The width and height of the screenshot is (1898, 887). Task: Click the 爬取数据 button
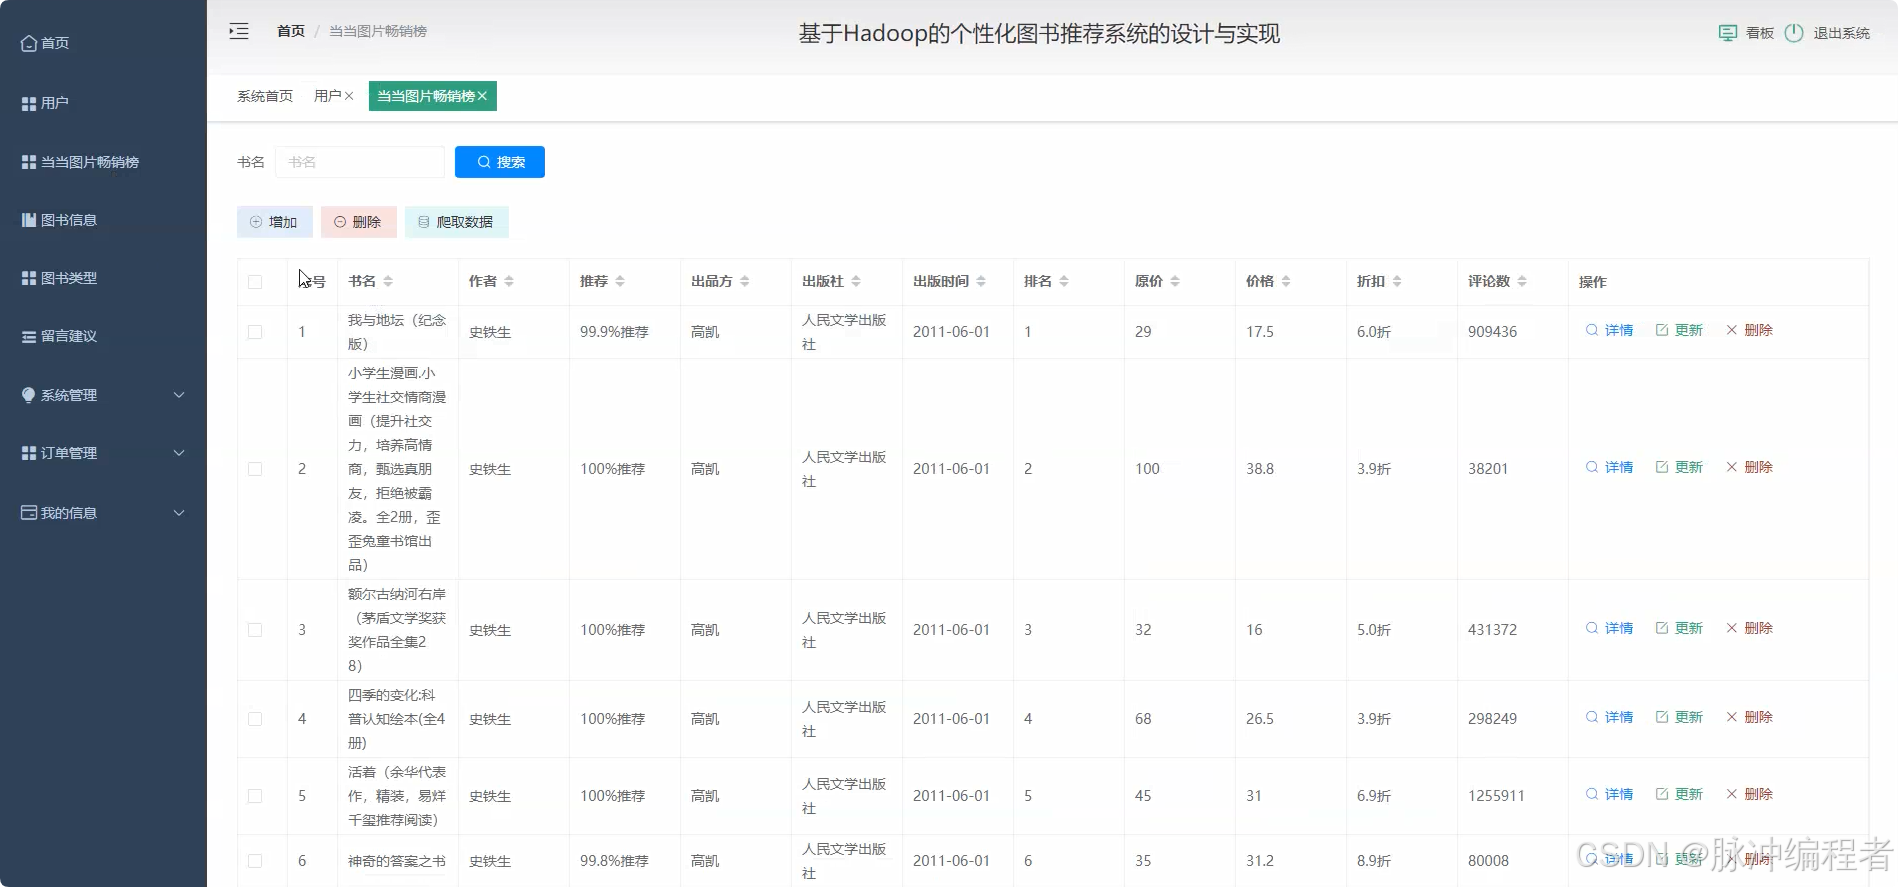click(x=457, y=222)
